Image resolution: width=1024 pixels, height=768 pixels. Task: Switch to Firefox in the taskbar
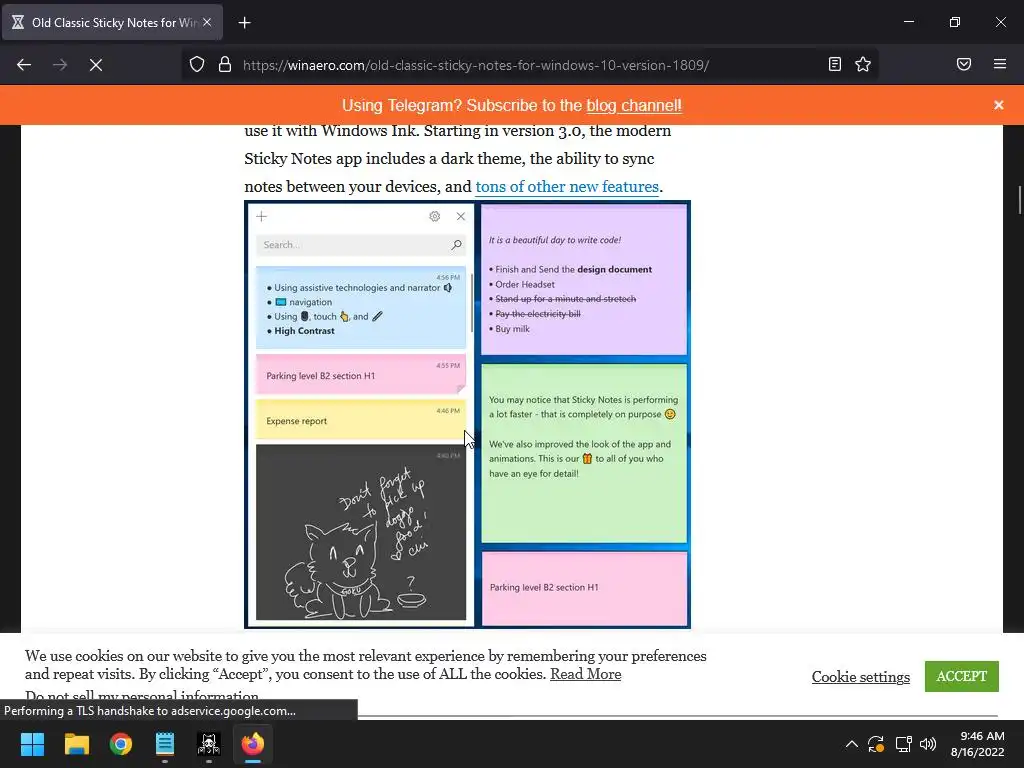pos(253,744)
